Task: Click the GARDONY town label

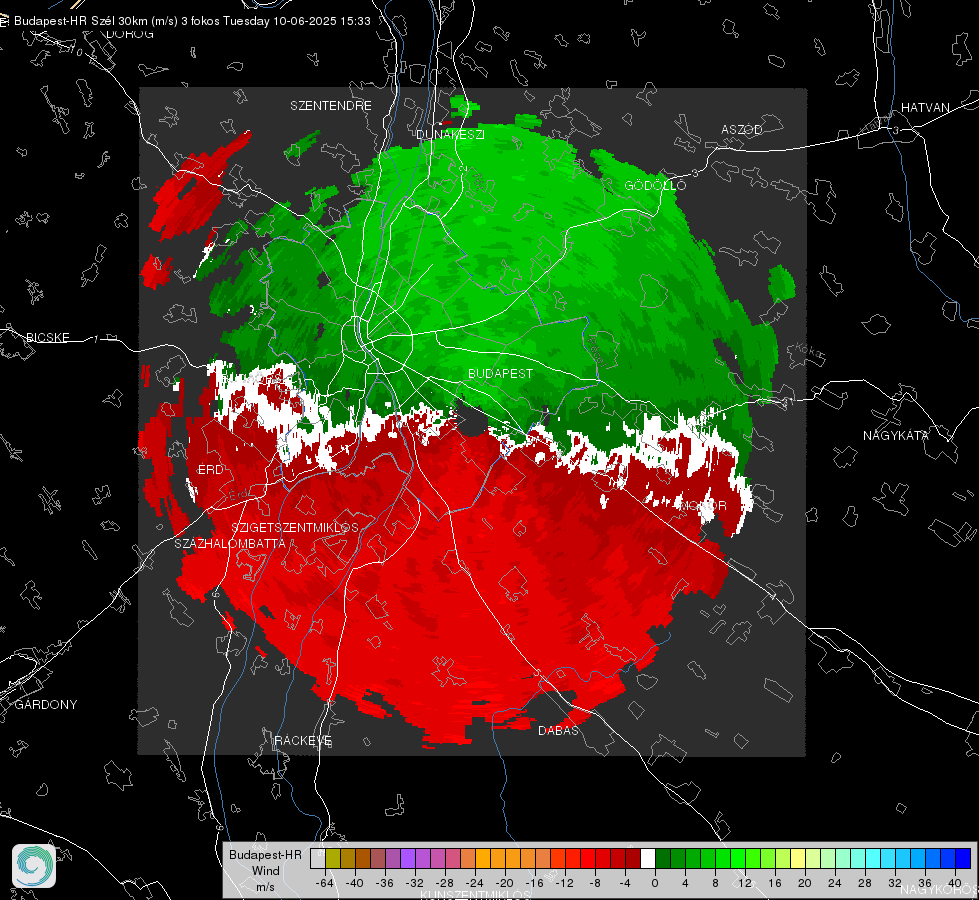Action: (46, 705)
